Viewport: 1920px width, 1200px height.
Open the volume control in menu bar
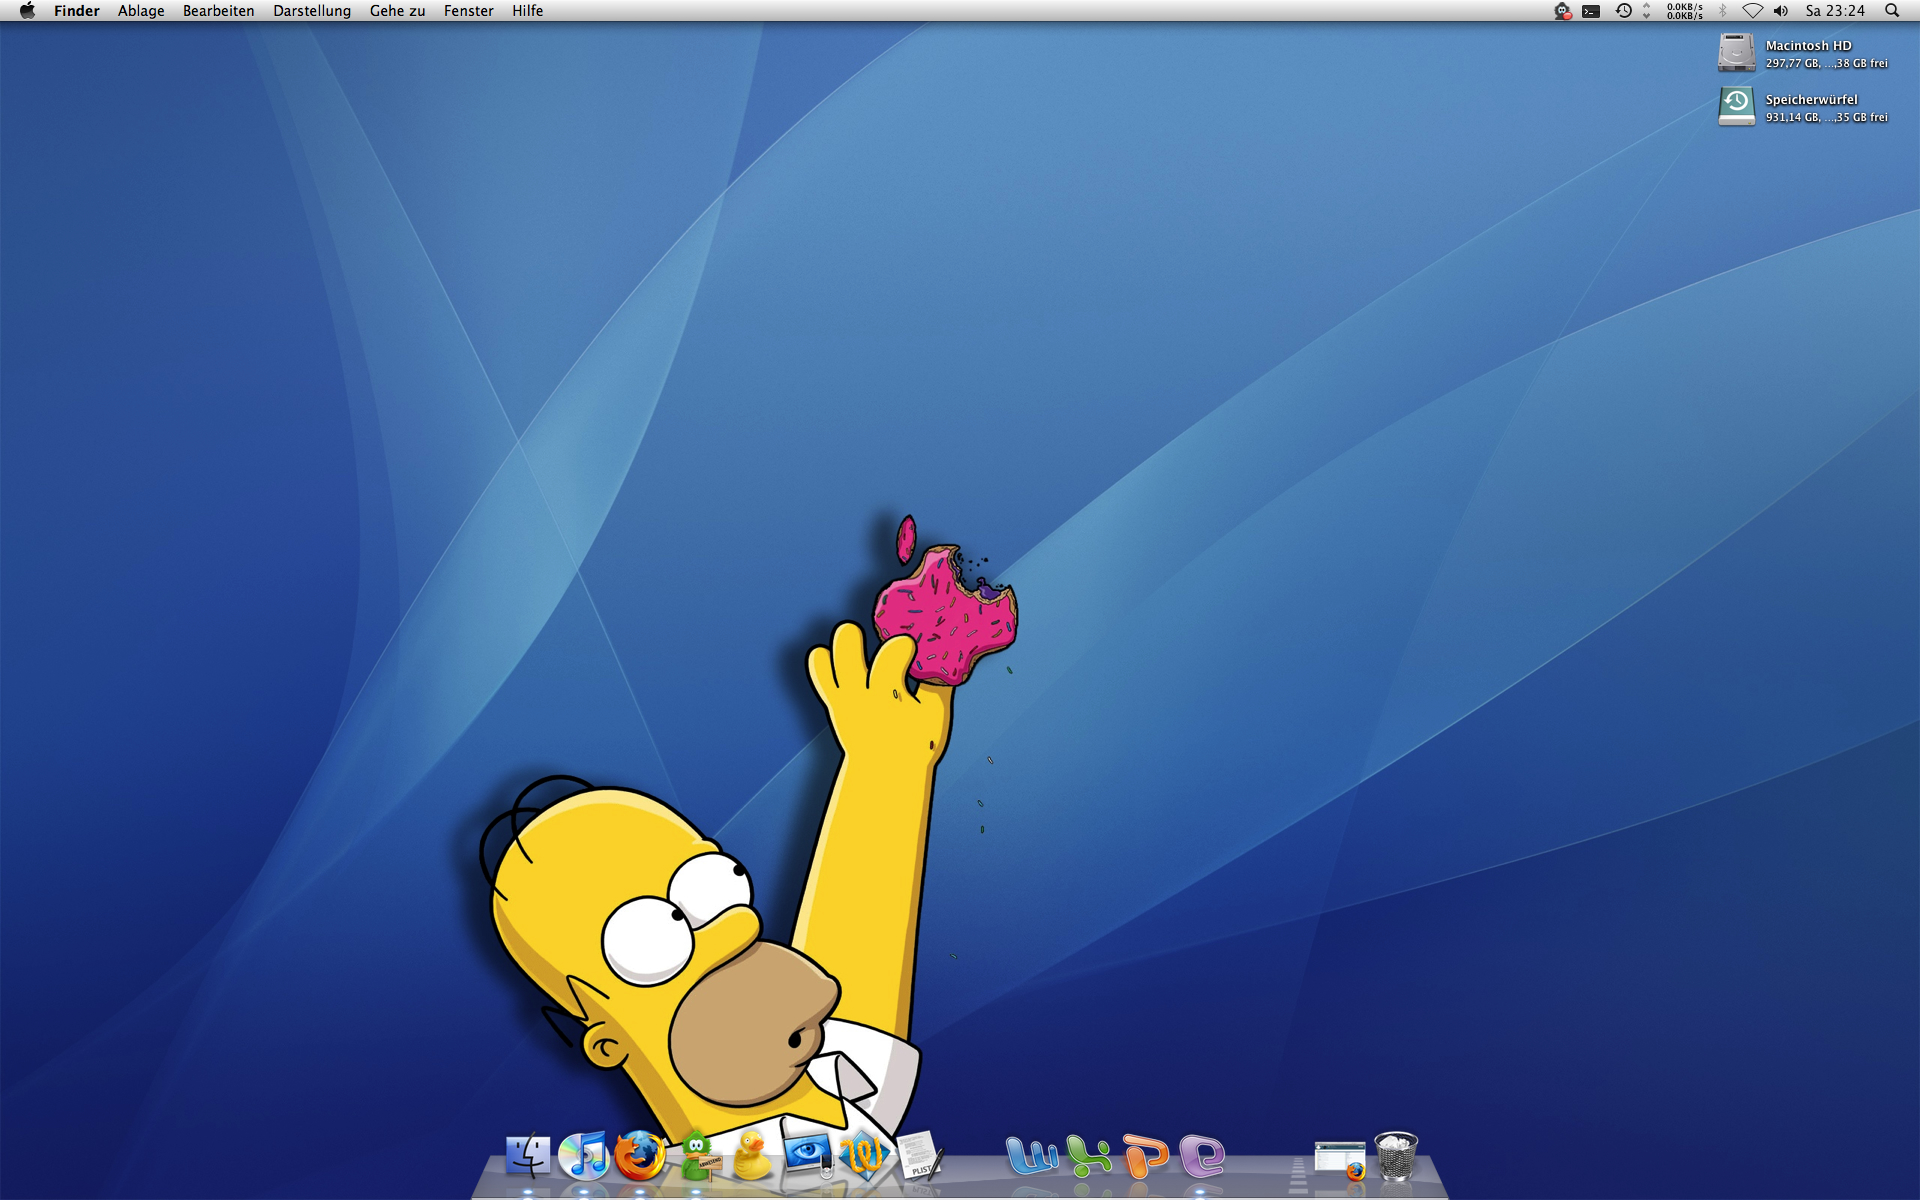coord(1781,11)
